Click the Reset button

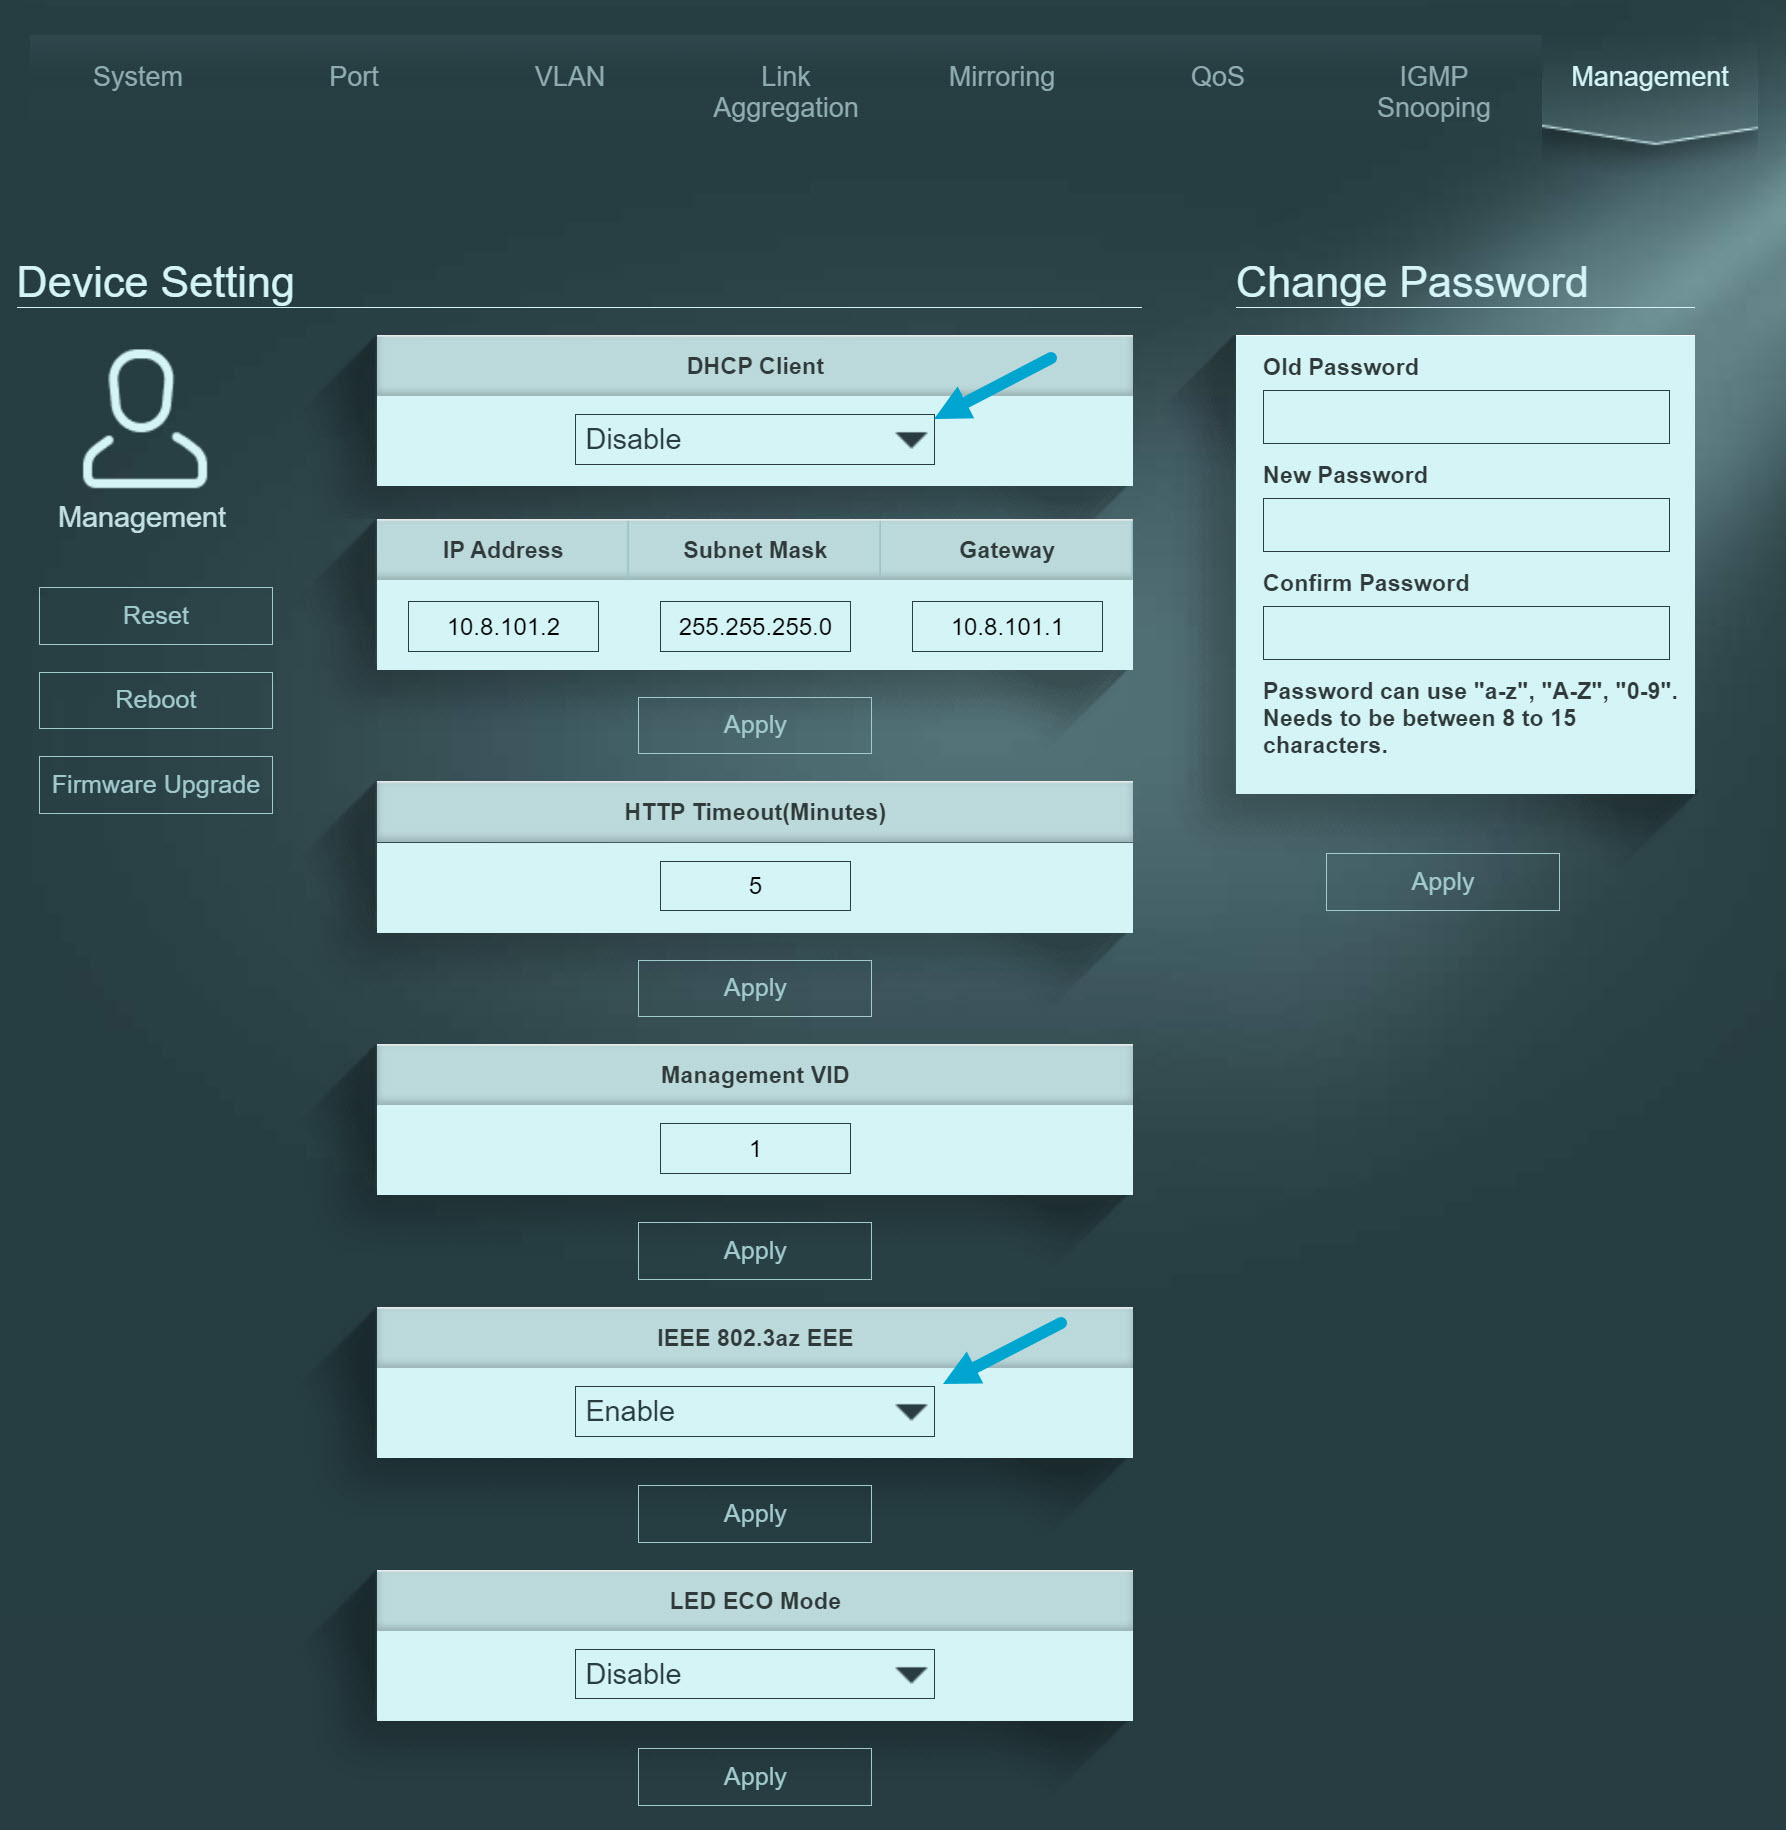click(155, 615)
